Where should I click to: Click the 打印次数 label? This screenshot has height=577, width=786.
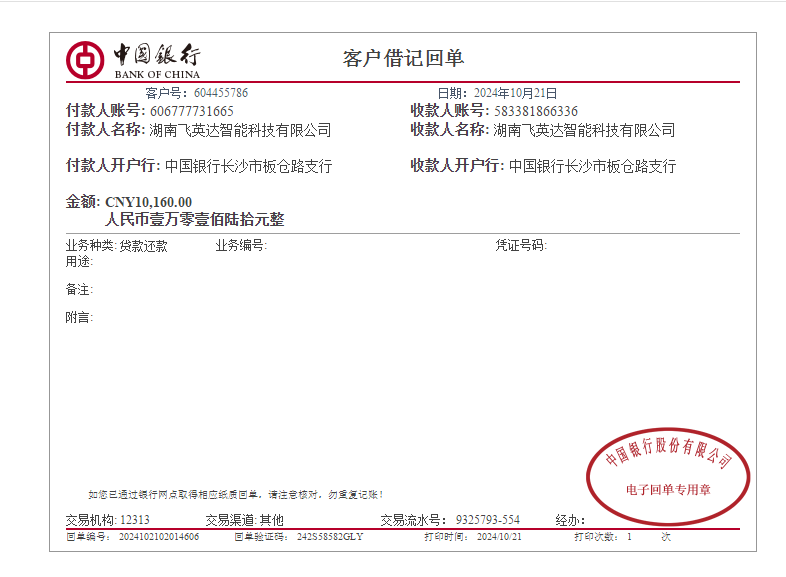(x=596, y=537)
